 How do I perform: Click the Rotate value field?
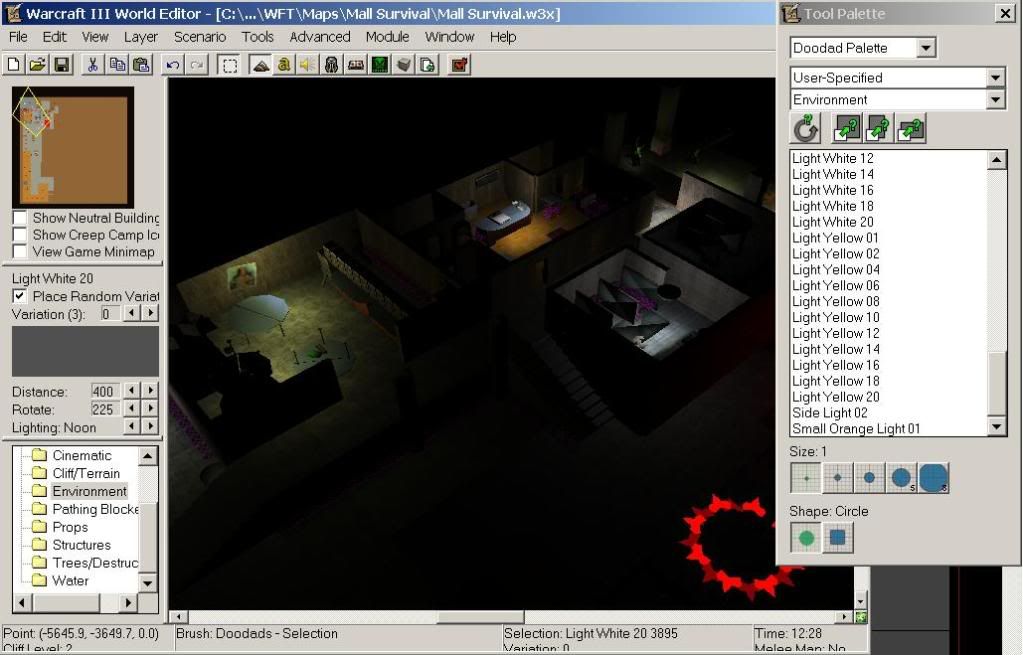click(x=105, y=409)
